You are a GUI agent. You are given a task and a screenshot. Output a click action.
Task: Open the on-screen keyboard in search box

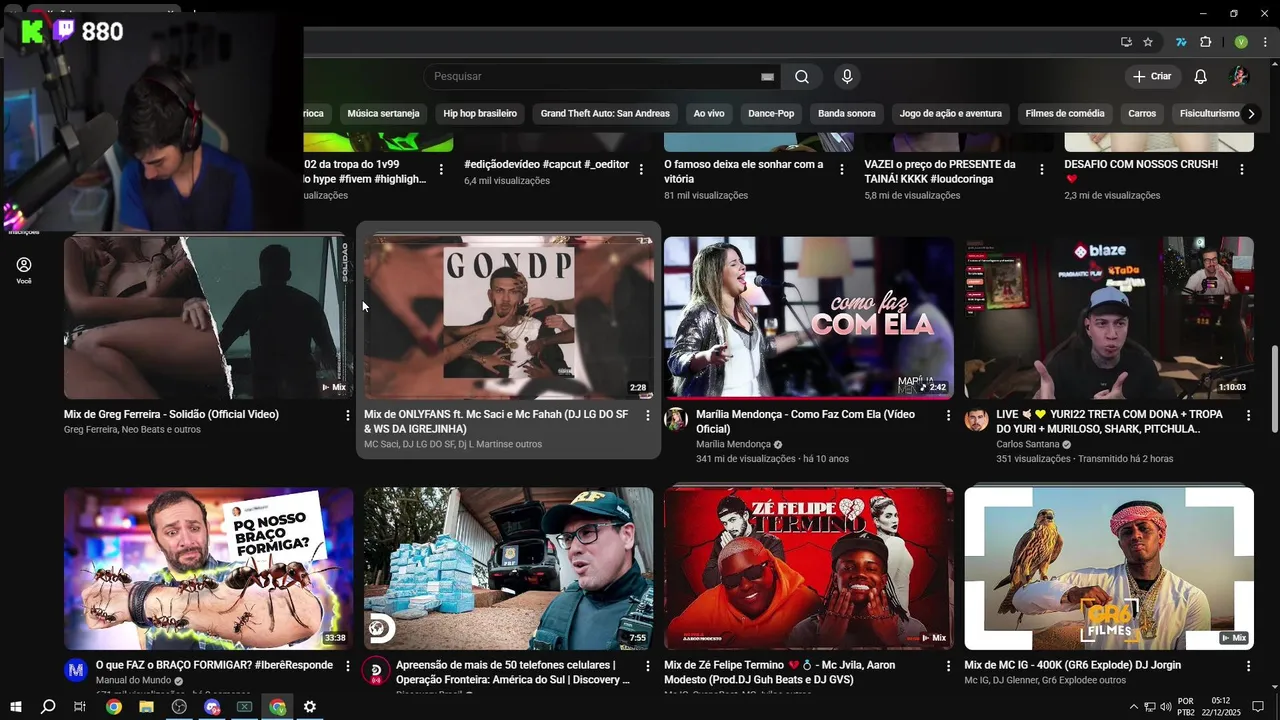point(767,77)
